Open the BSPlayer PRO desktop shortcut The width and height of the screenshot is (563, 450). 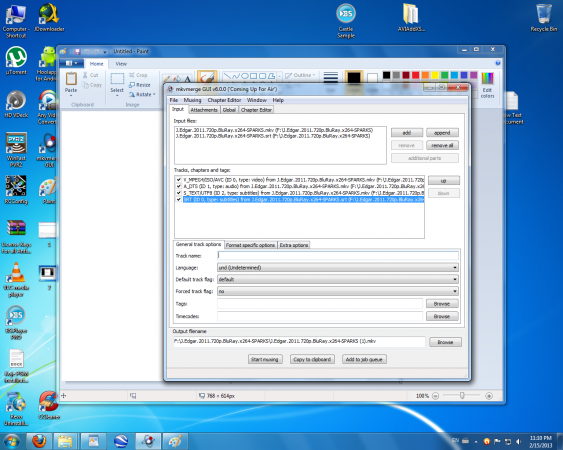[16, 323]
